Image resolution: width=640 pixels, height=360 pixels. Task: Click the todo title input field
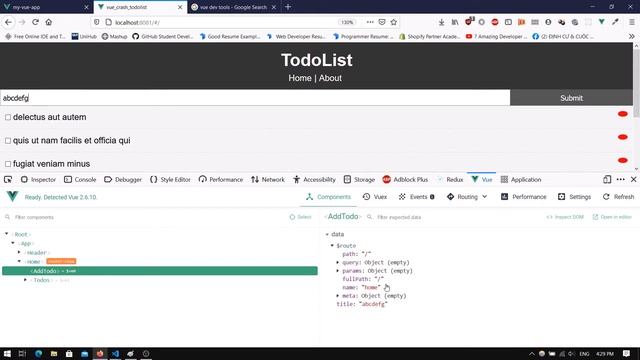(x=255, y=98)
